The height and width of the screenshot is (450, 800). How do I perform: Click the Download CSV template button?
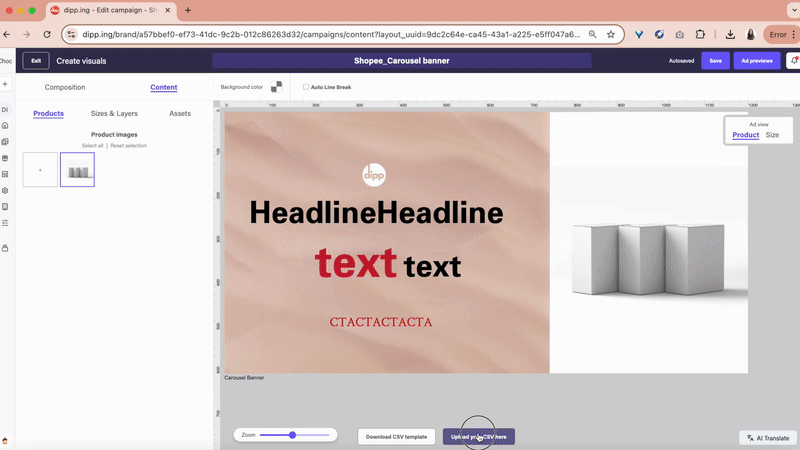[x=396, y=437]
